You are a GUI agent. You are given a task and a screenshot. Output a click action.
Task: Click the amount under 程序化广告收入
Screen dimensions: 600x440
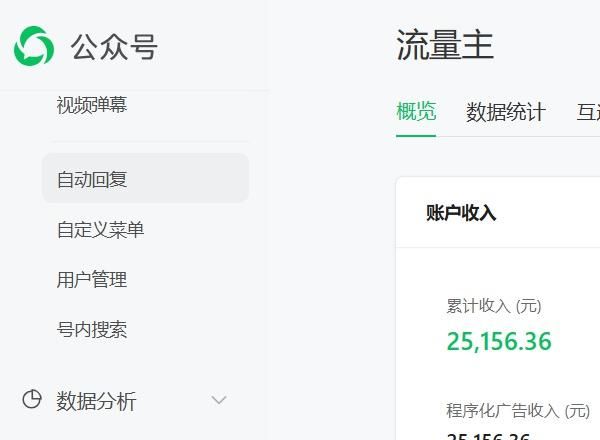488,435
